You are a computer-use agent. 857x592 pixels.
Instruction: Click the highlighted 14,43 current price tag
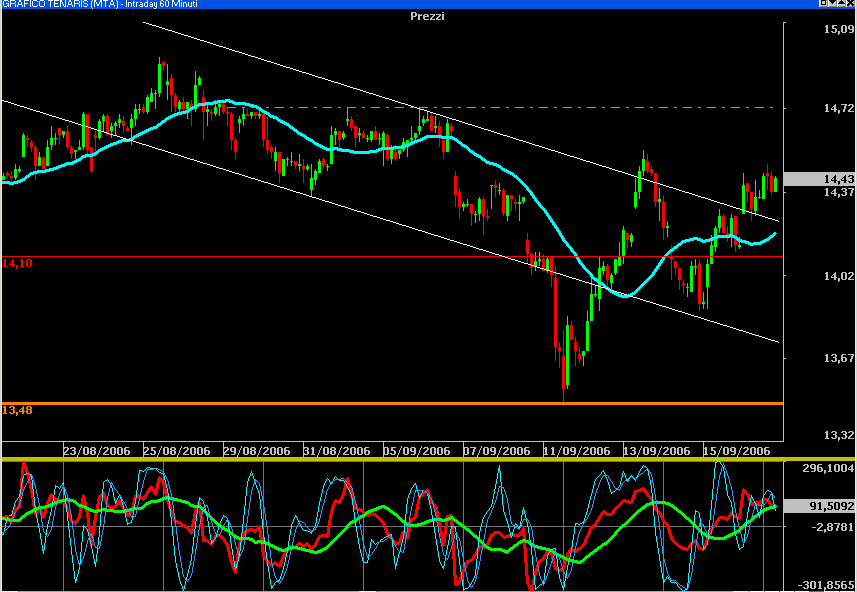(820, 179)
